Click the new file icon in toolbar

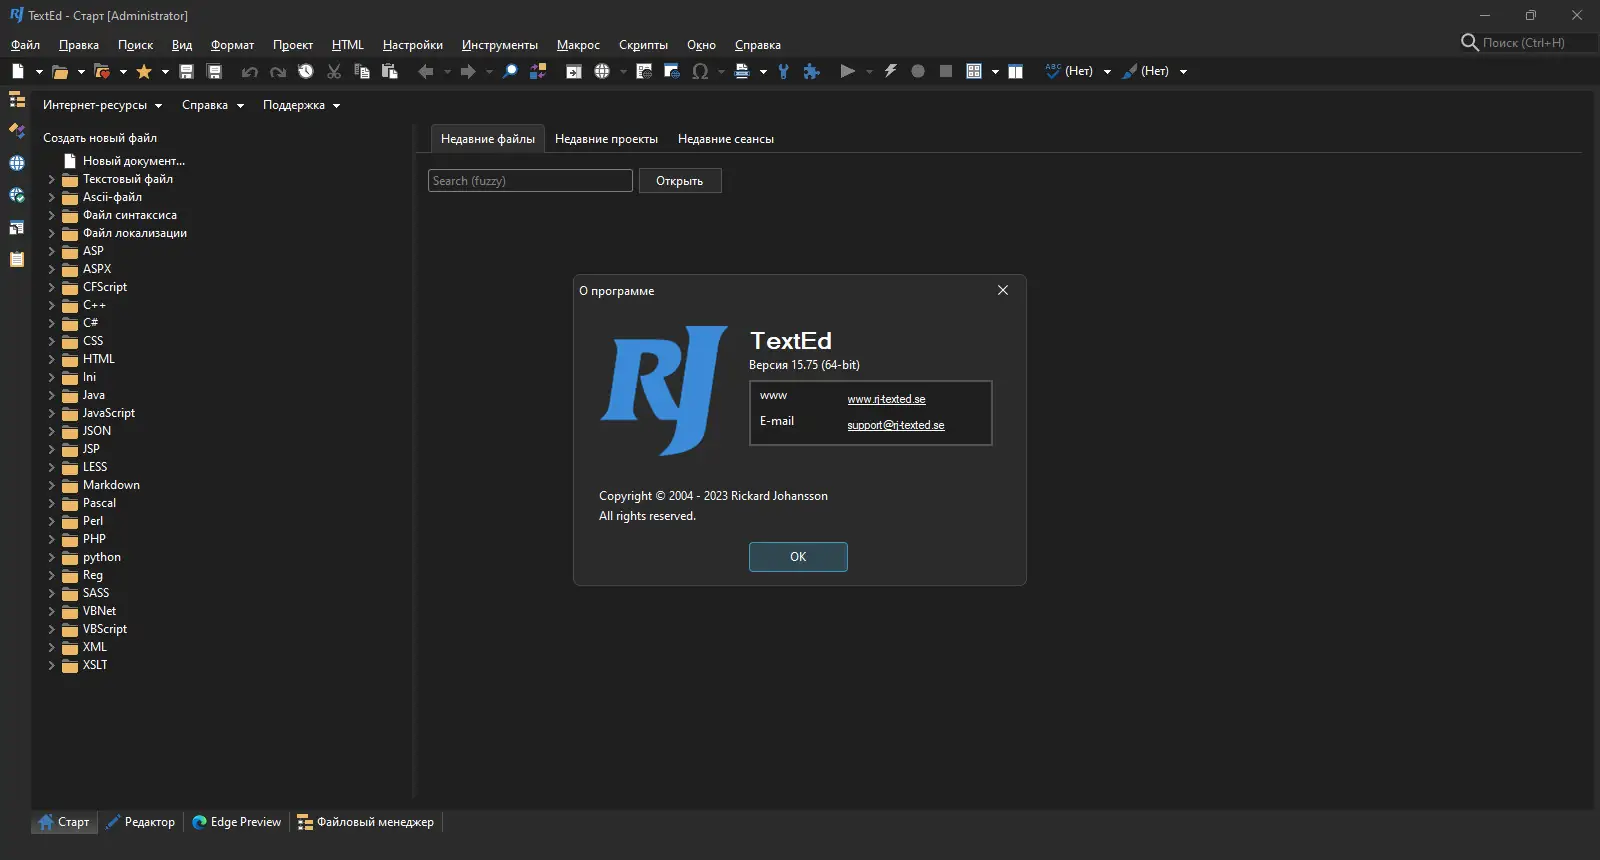[x=18, y=71]
